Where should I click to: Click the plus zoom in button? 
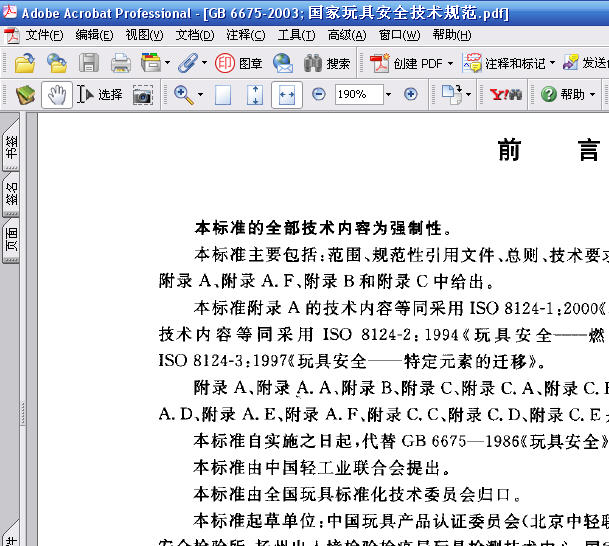coord(411,94)
